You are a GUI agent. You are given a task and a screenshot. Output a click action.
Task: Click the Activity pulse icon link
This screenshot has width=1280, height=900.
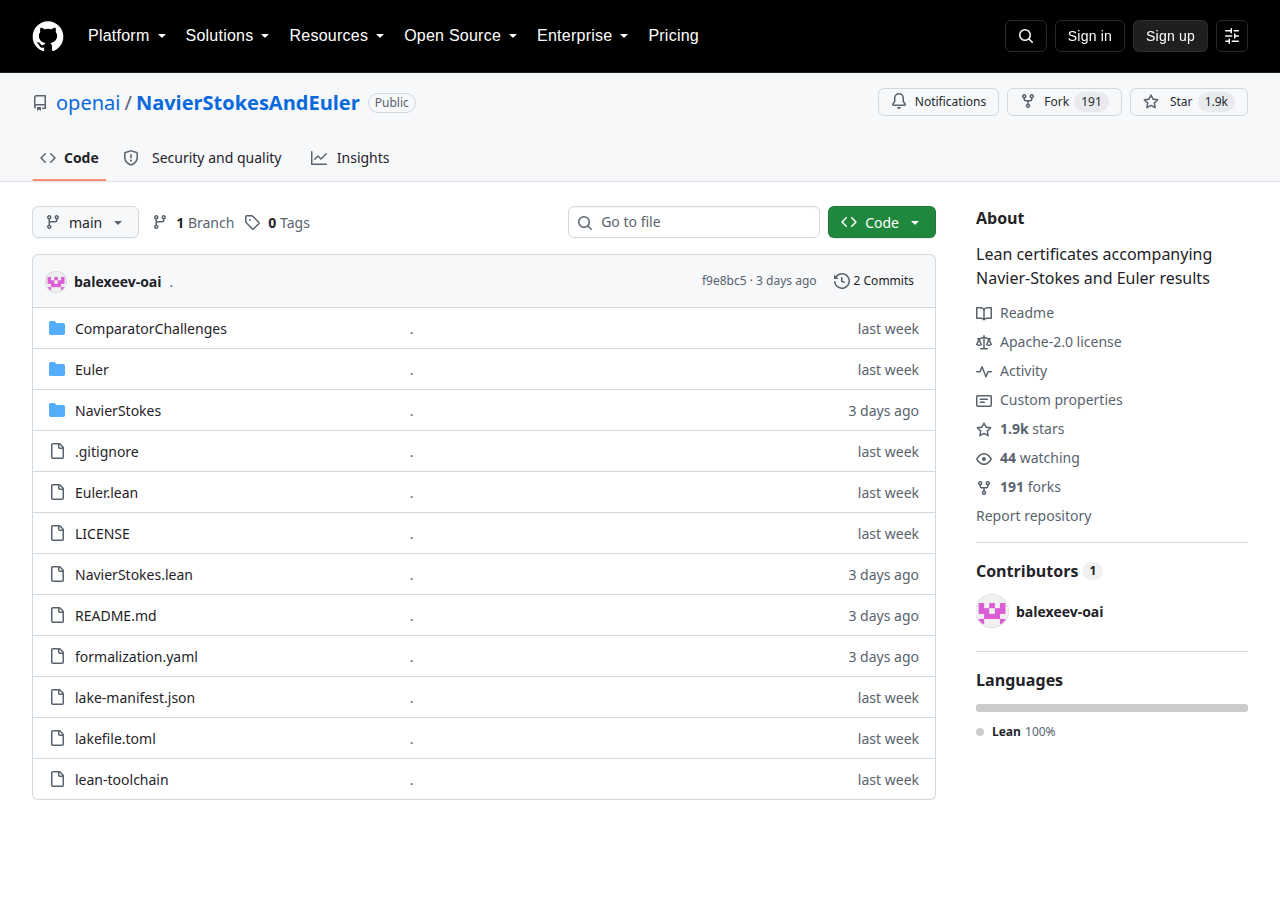point(984,371)
